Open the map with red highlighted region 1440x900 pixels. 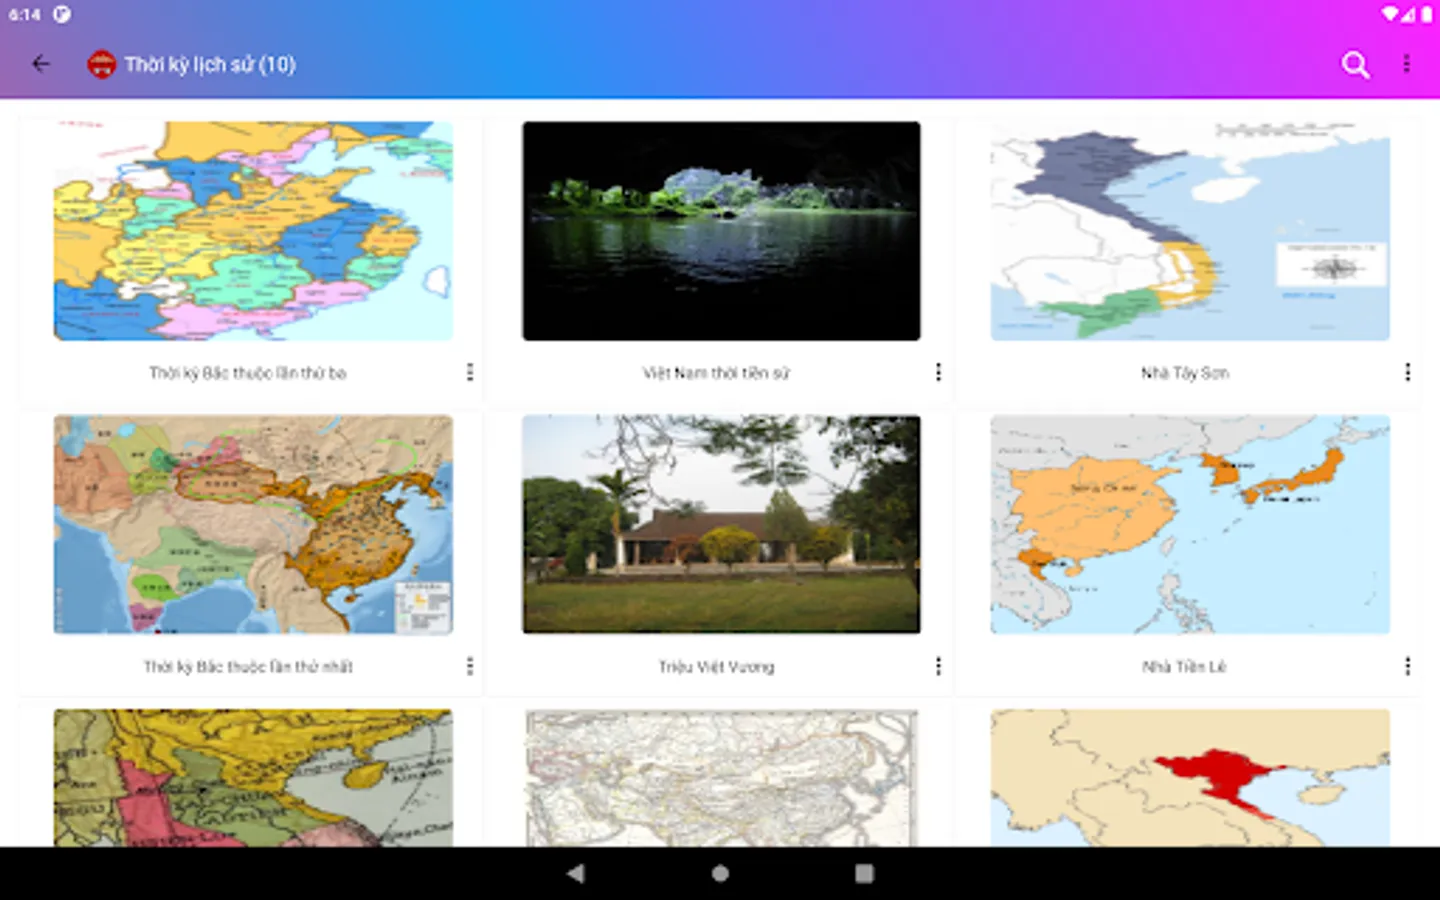click(x=1190, y=778)
